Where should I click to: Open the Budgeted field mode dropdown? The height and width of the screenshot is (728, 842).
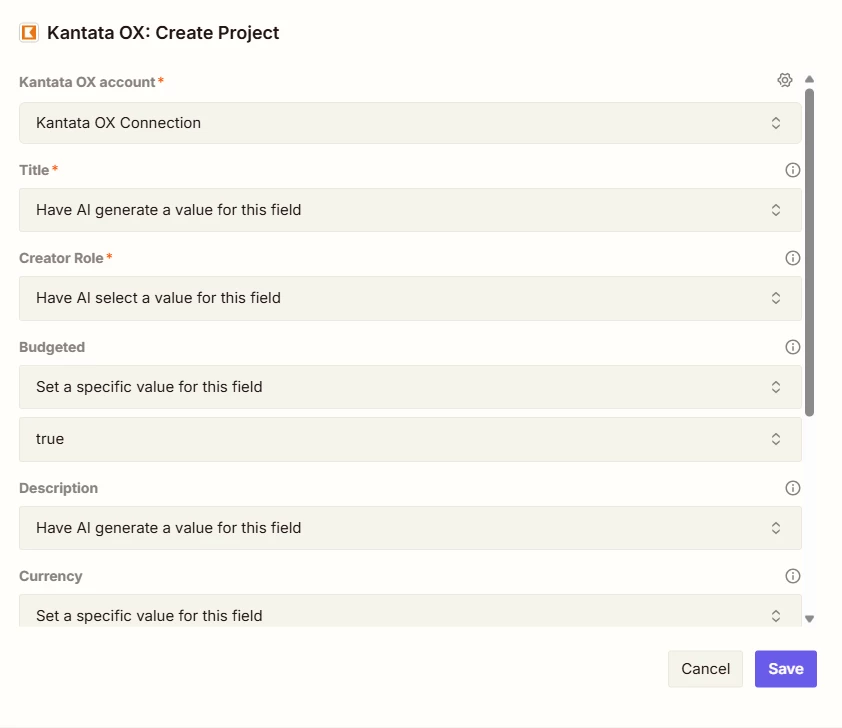click(x=410, y=387)
